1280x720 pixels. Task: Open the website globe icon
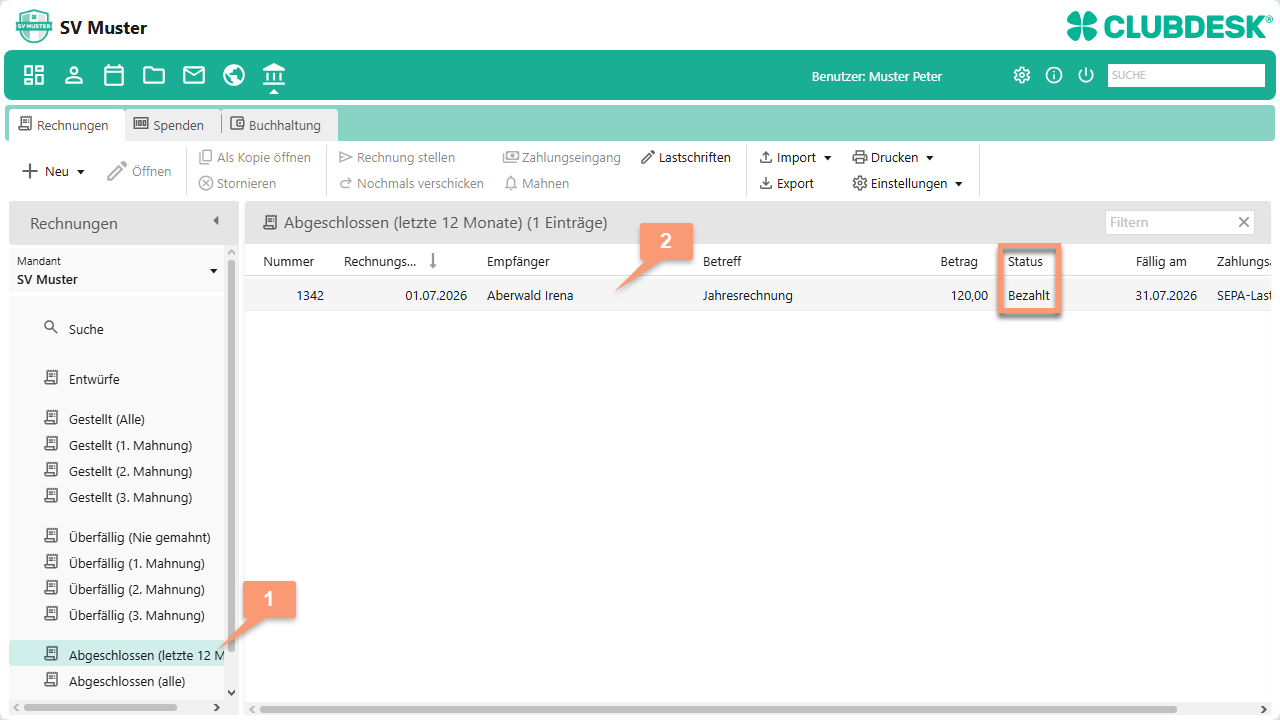234,75
